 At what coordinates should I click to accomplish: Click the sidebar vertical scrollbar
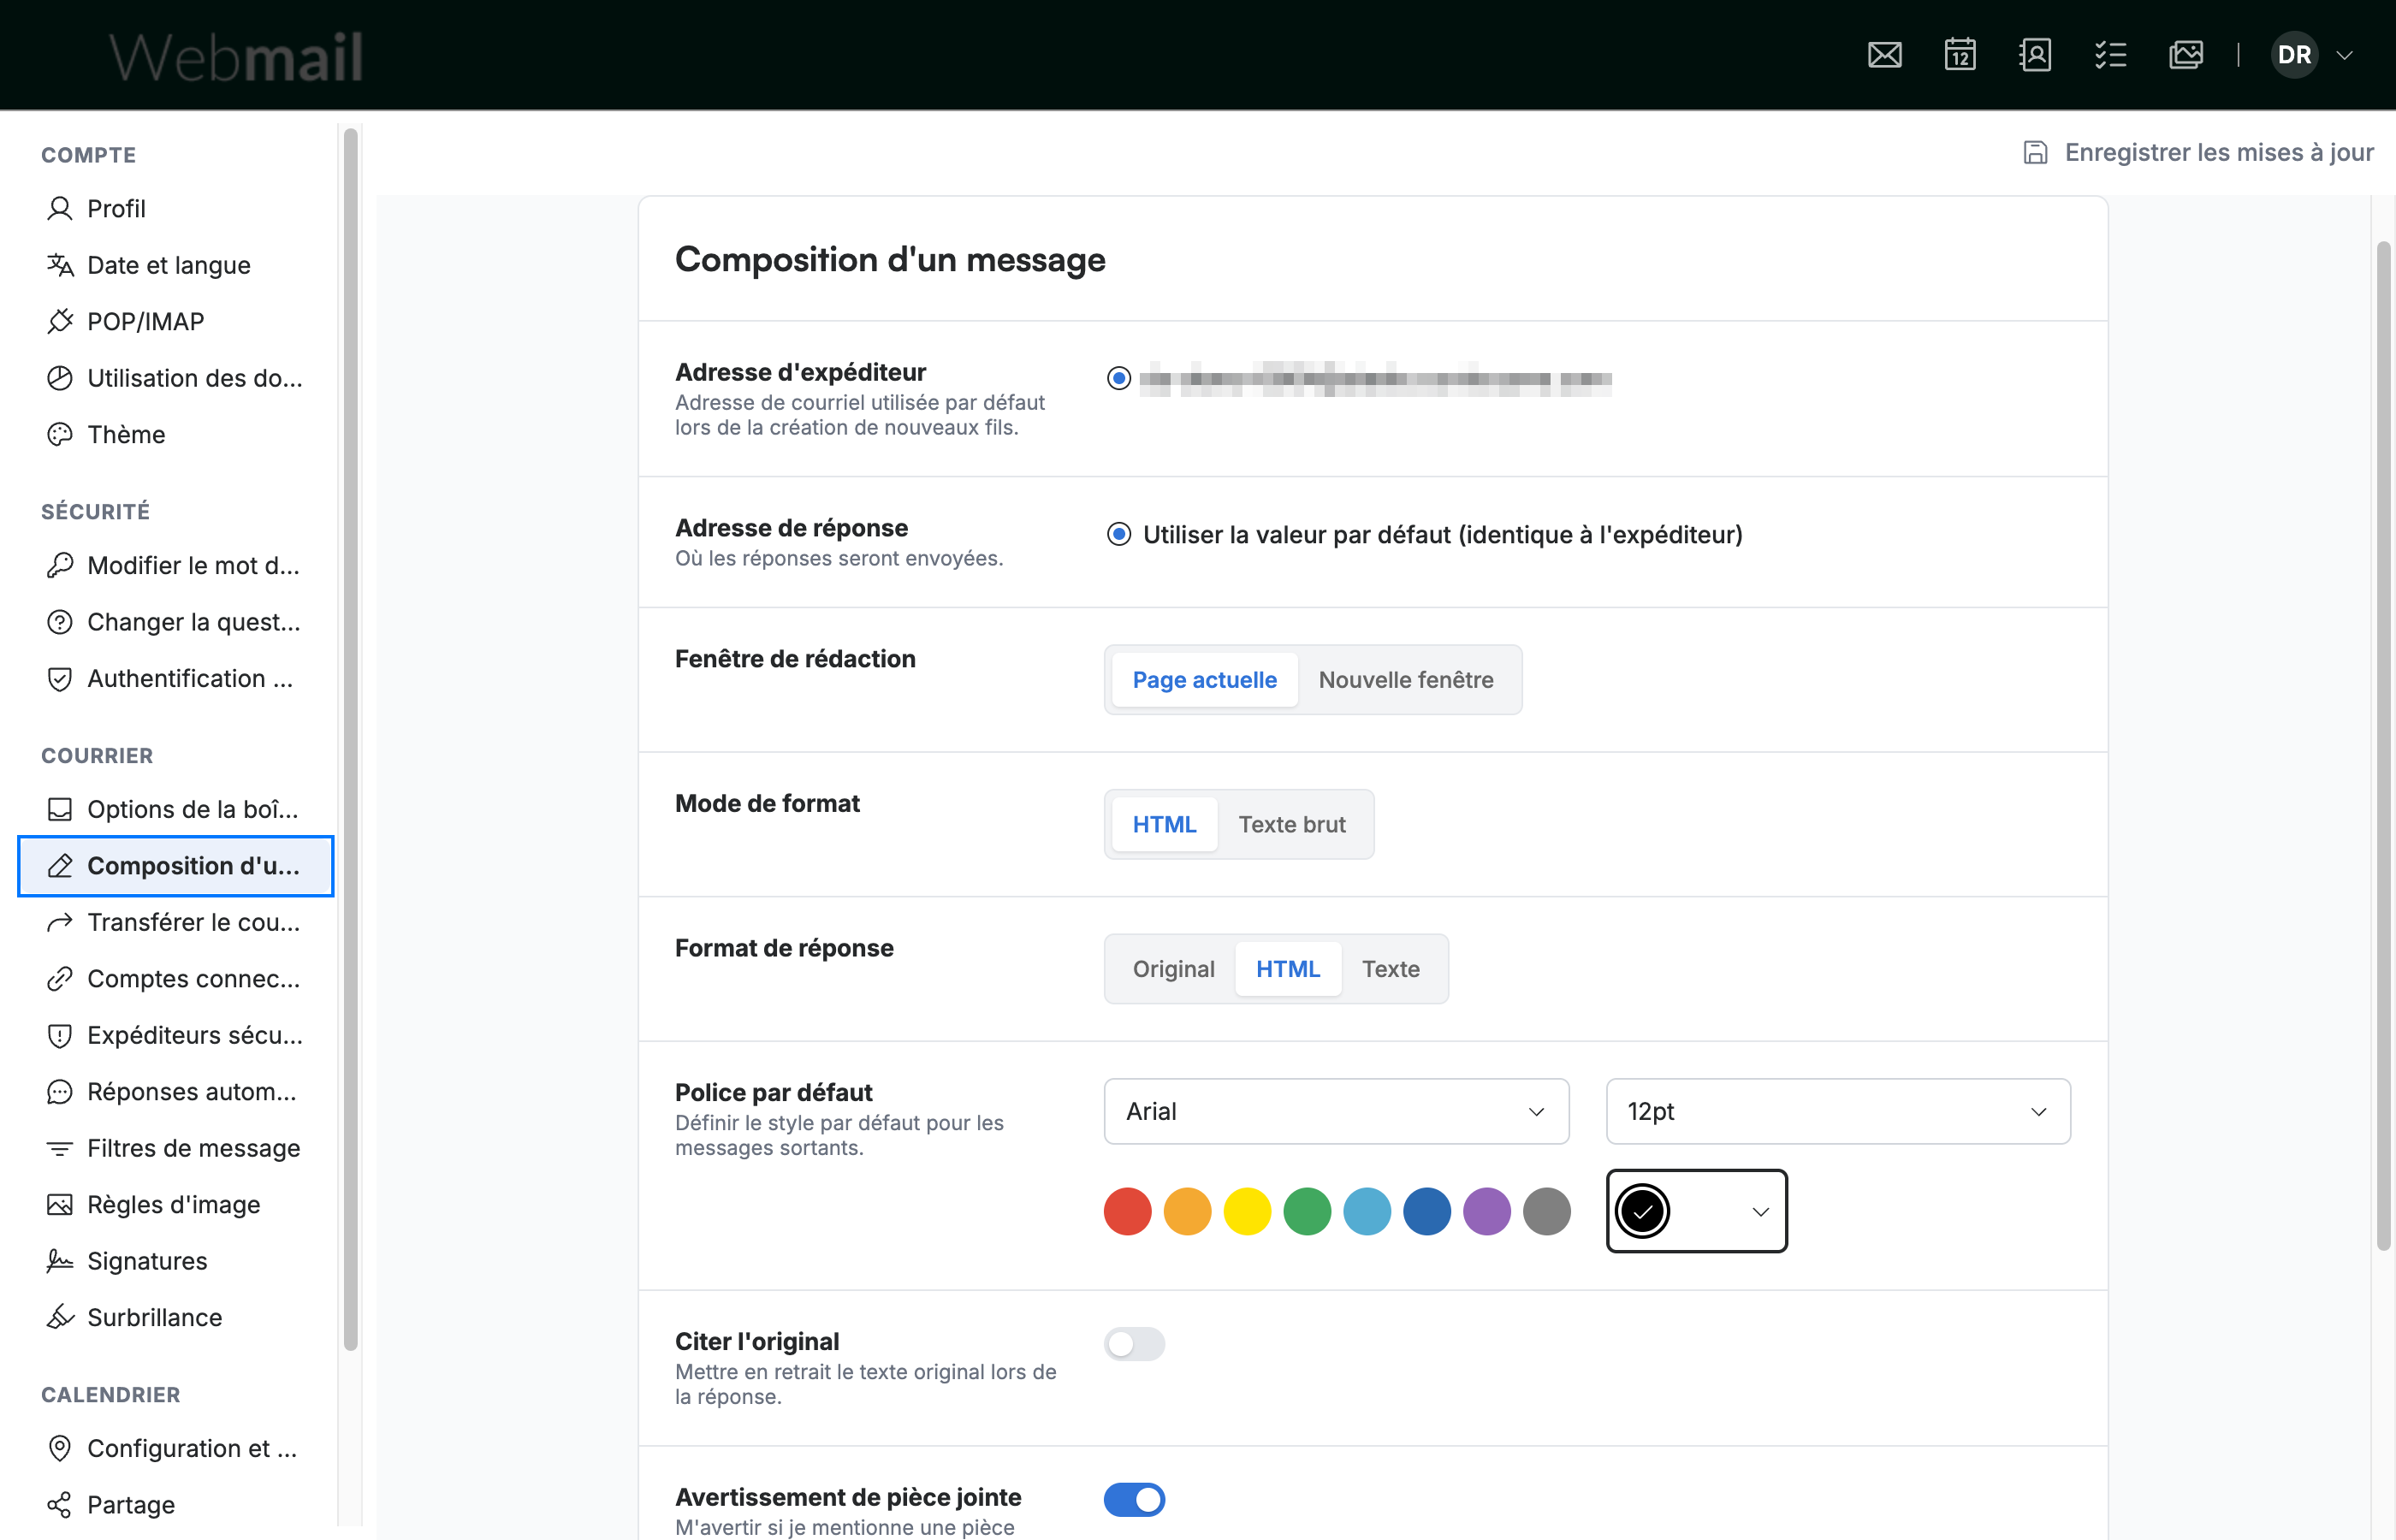350,740
